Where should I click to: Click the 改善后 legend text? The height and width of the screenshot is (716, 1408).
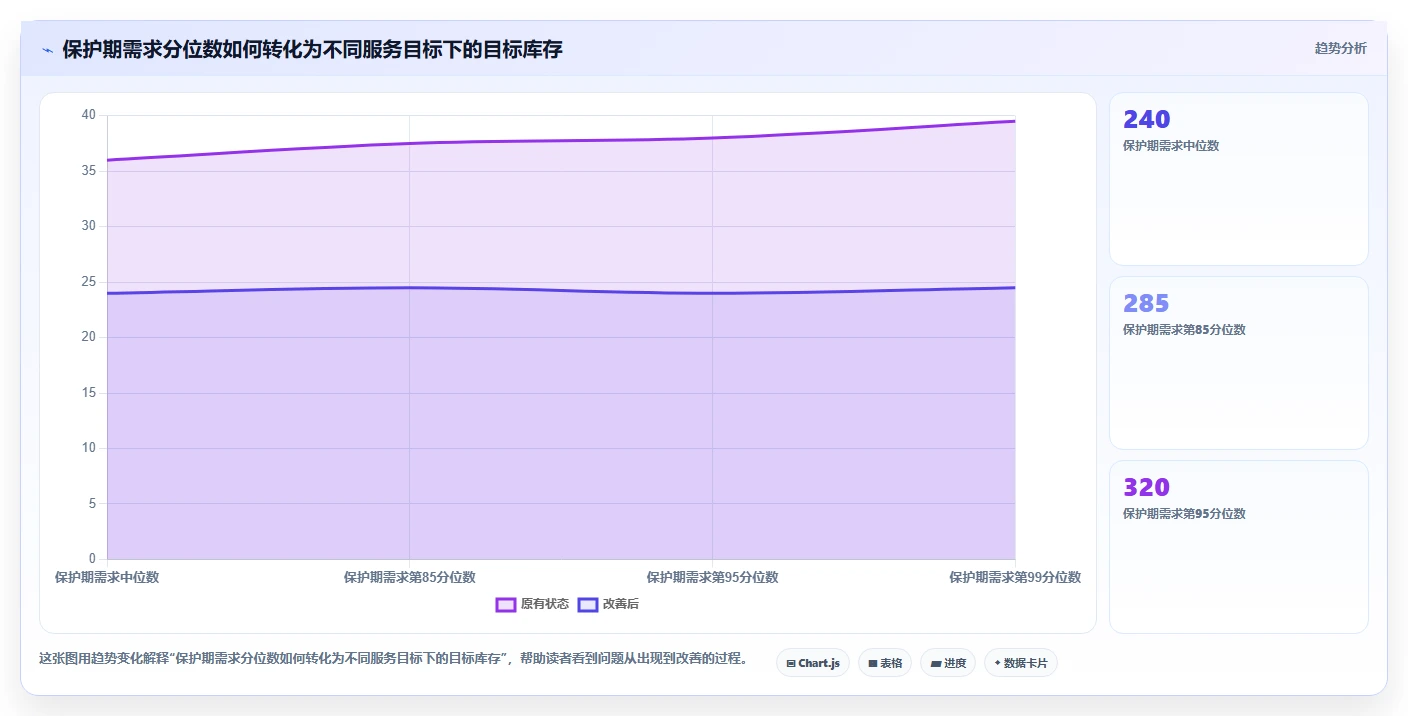coord(621,605)
